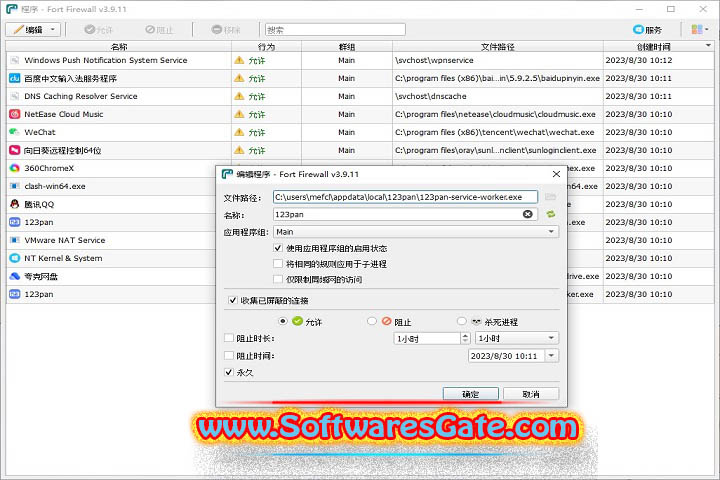Viewport: 720px width, 480px height.
Task: Close the 编辑程序 dialog
Action: tap(556, 174)
